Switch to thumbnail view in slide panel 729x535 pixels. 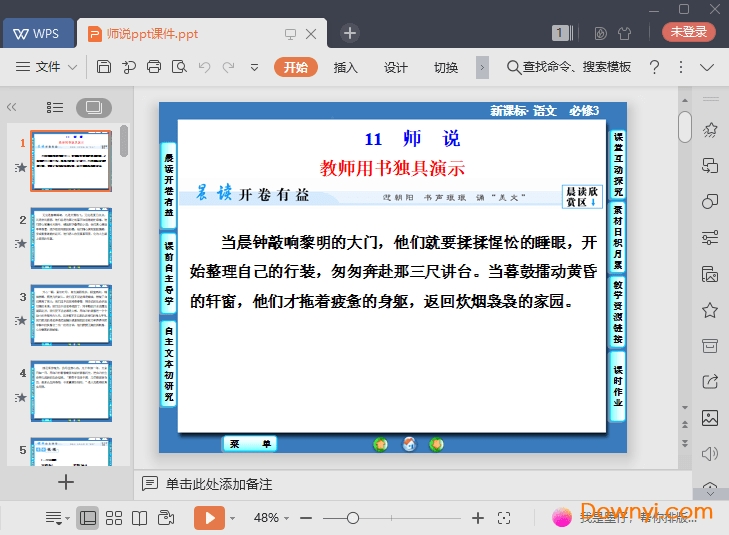point(94,108)
